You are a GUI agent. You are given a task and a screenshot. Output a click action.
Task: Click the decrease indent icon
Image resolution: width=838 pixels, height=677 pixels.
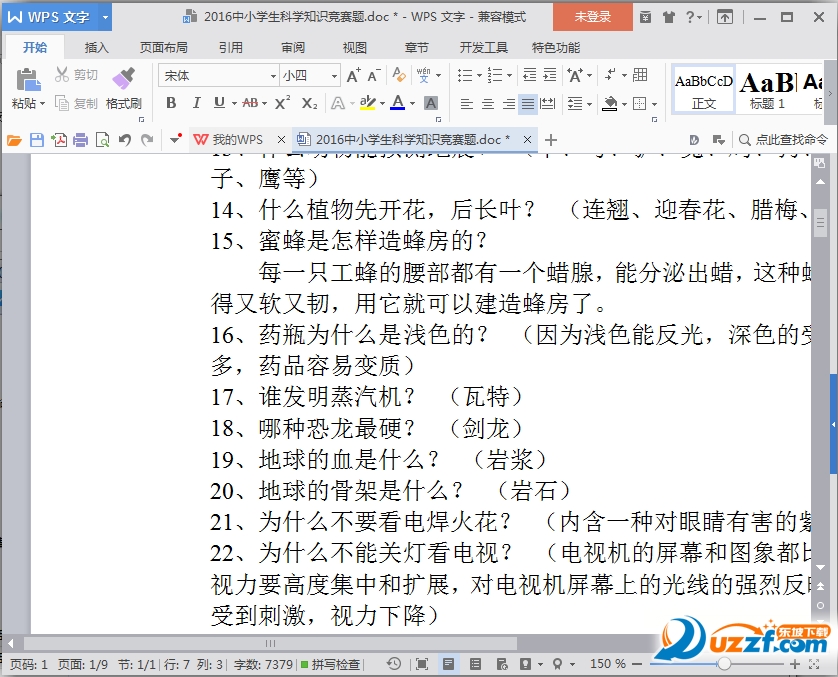pyautogui.click(x=530, y=75)
